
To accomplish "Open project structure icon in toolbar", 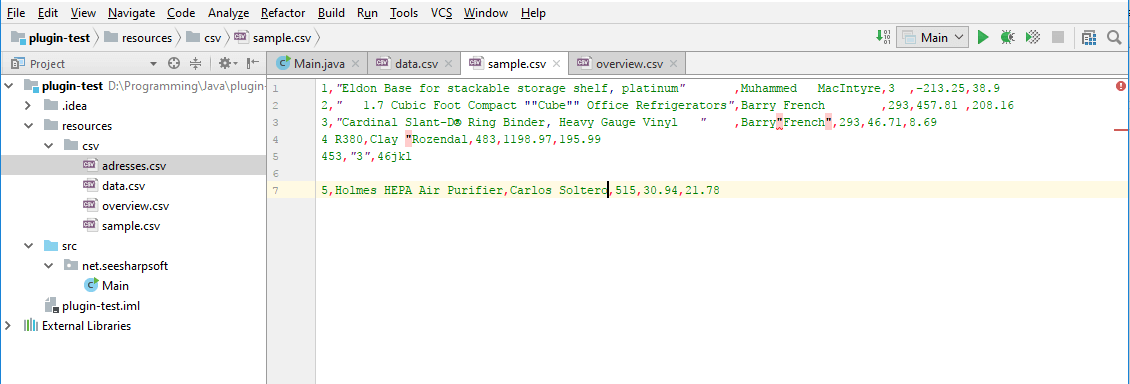I will click(x=1089, y=37).
